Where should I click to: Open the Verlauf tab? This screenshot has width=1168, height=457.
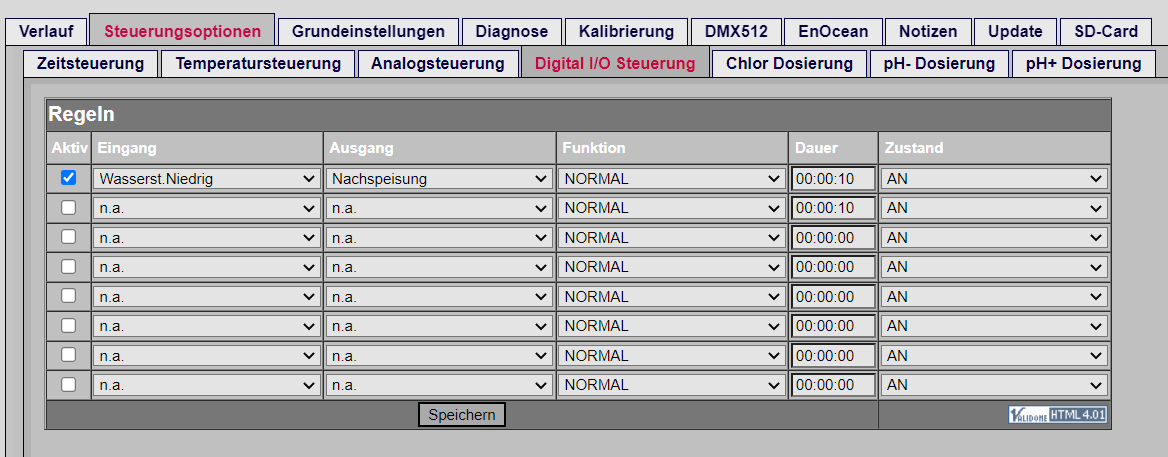pos(46,31)
